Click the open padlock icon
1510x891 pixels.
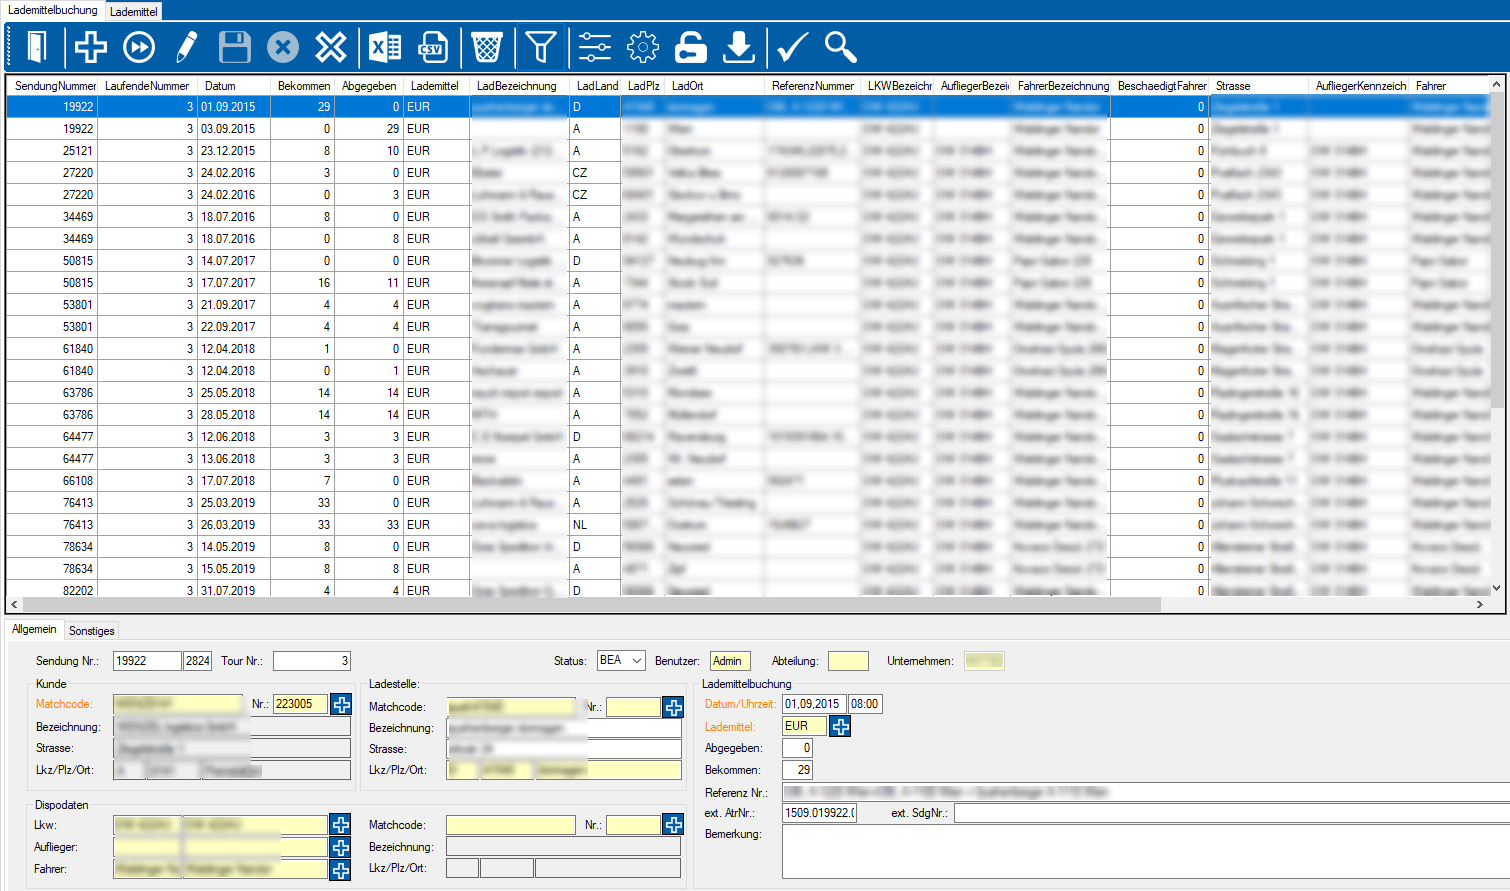point(691,47)
